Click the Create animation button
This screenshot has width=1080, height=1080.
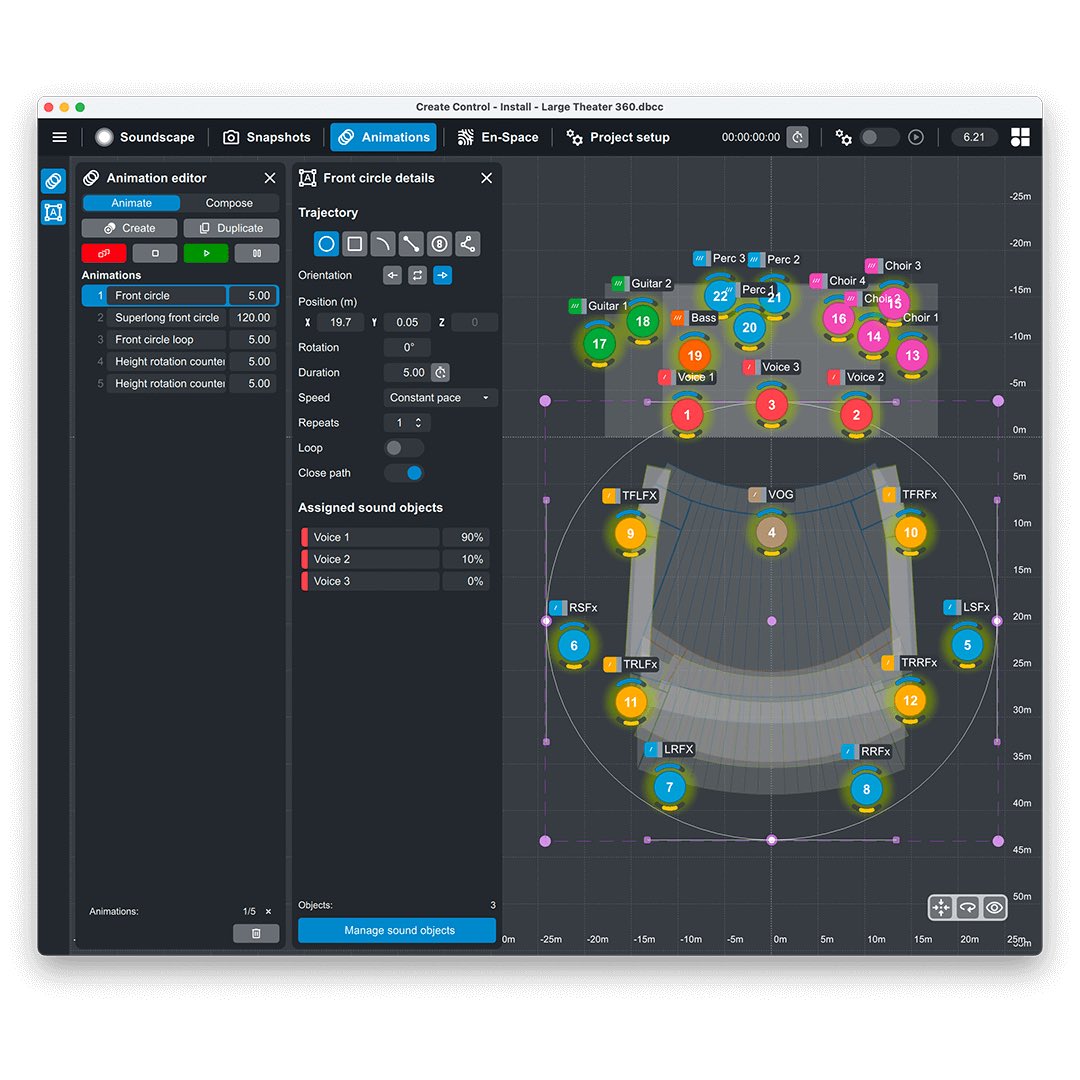point(129,229)
